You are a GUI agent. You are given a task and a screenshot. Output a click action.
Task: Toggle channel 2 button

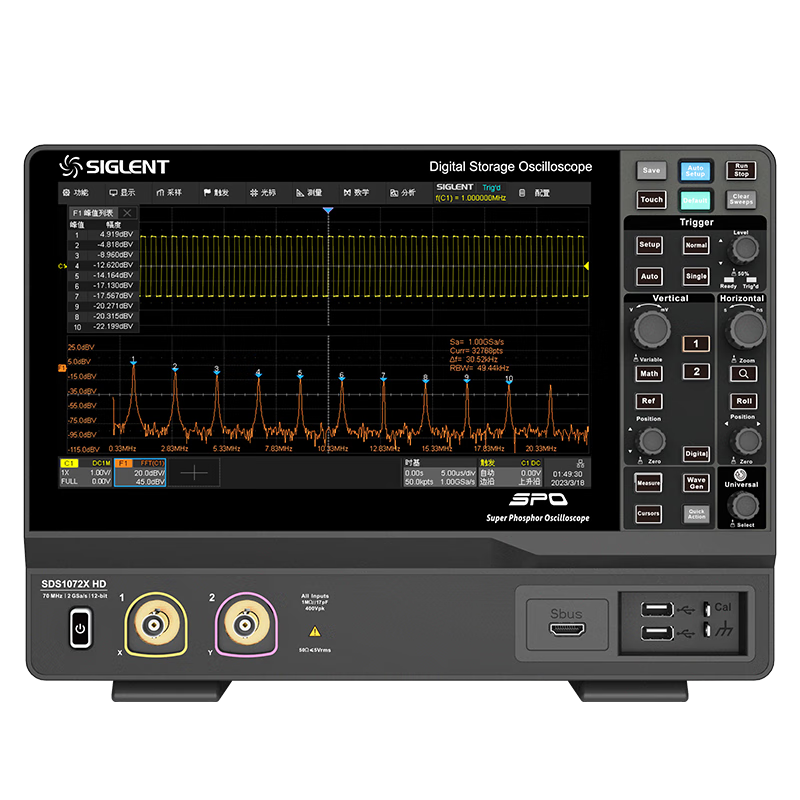click(x=696, y=372)
